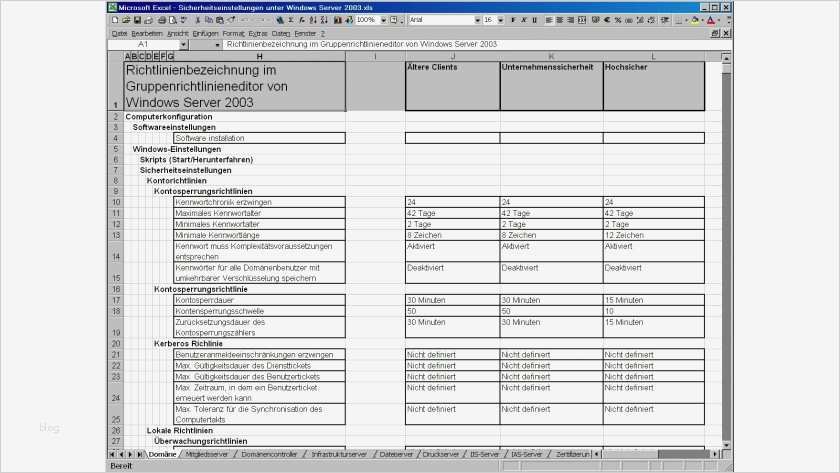This screenshot has width=840, height=473.
Task: Run the Spelling check icon
Action: pos(184,20)
